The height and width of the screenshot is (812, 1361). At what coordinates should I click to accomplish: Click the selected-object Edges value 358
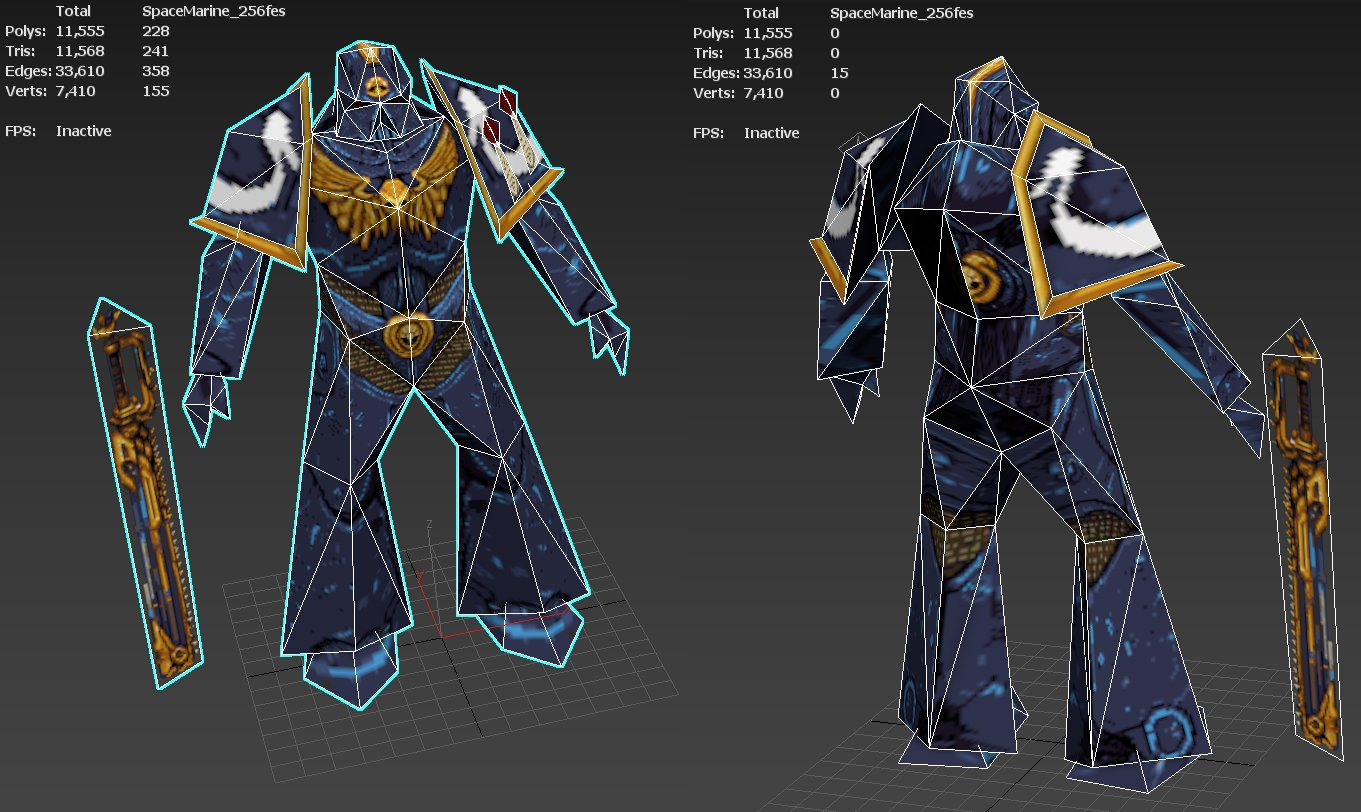point(156,71)
